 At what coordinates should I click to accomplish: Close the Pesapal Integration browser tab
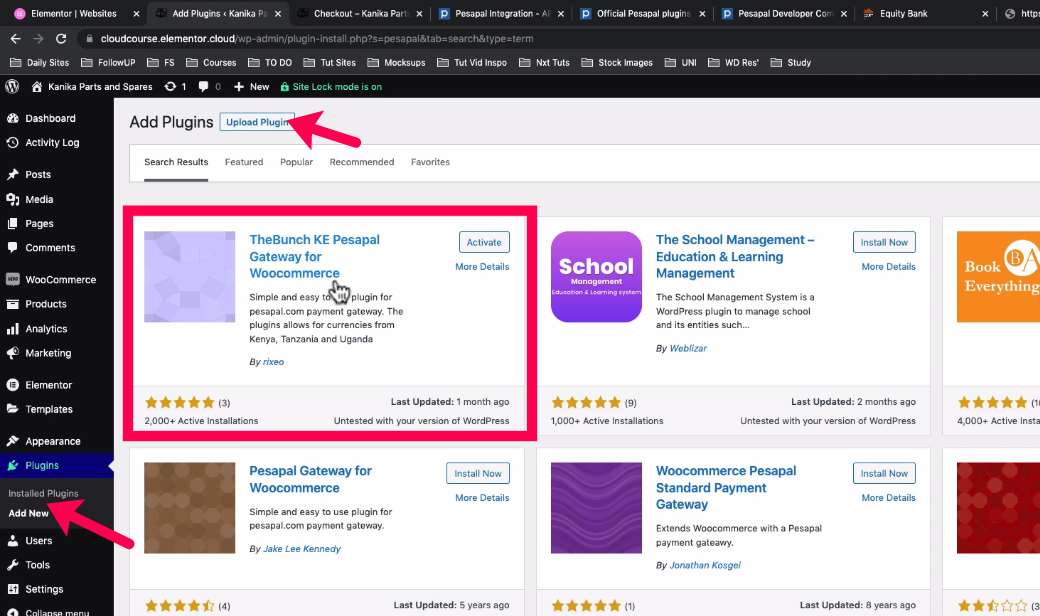point(560,13)
